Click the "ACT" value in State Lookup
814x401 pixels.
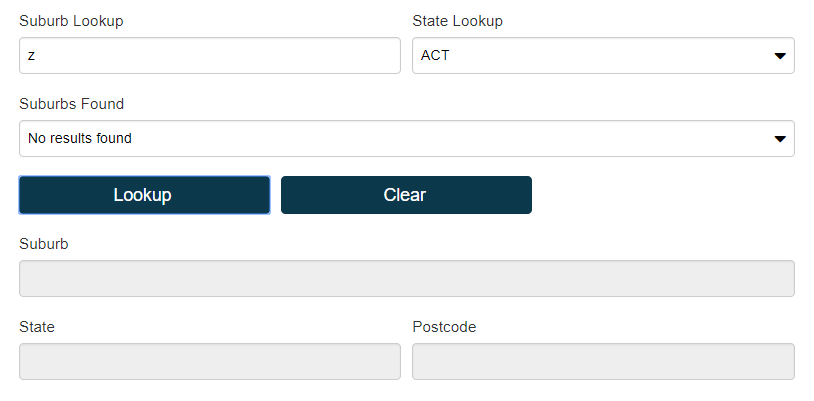tap(435, 56)
